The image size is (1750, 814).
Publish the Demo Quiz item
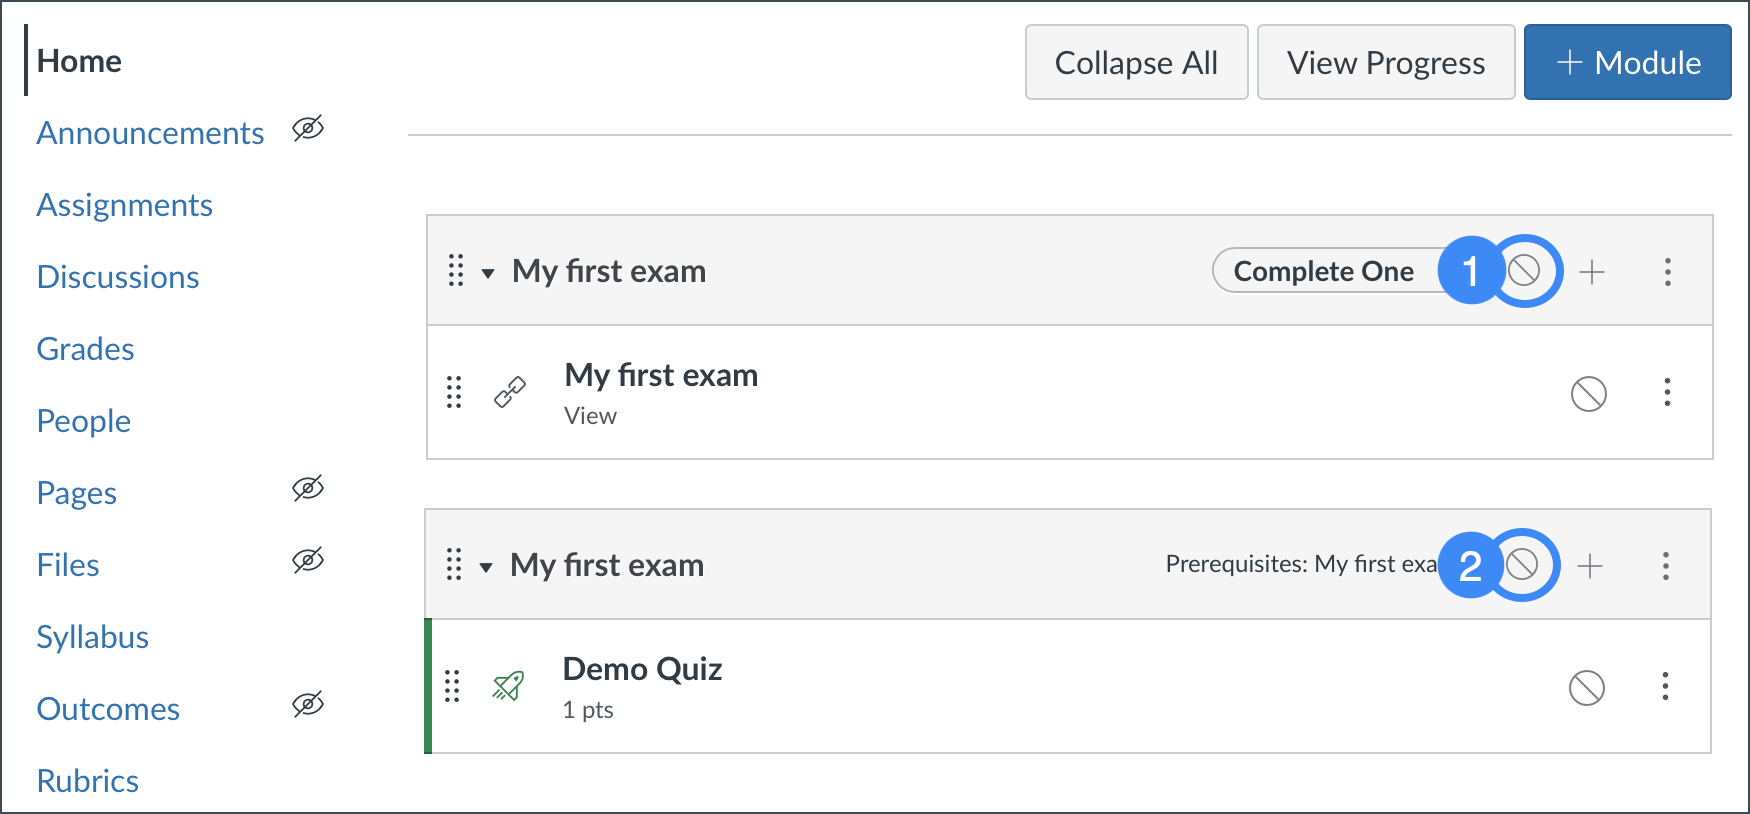point(1587,687)
